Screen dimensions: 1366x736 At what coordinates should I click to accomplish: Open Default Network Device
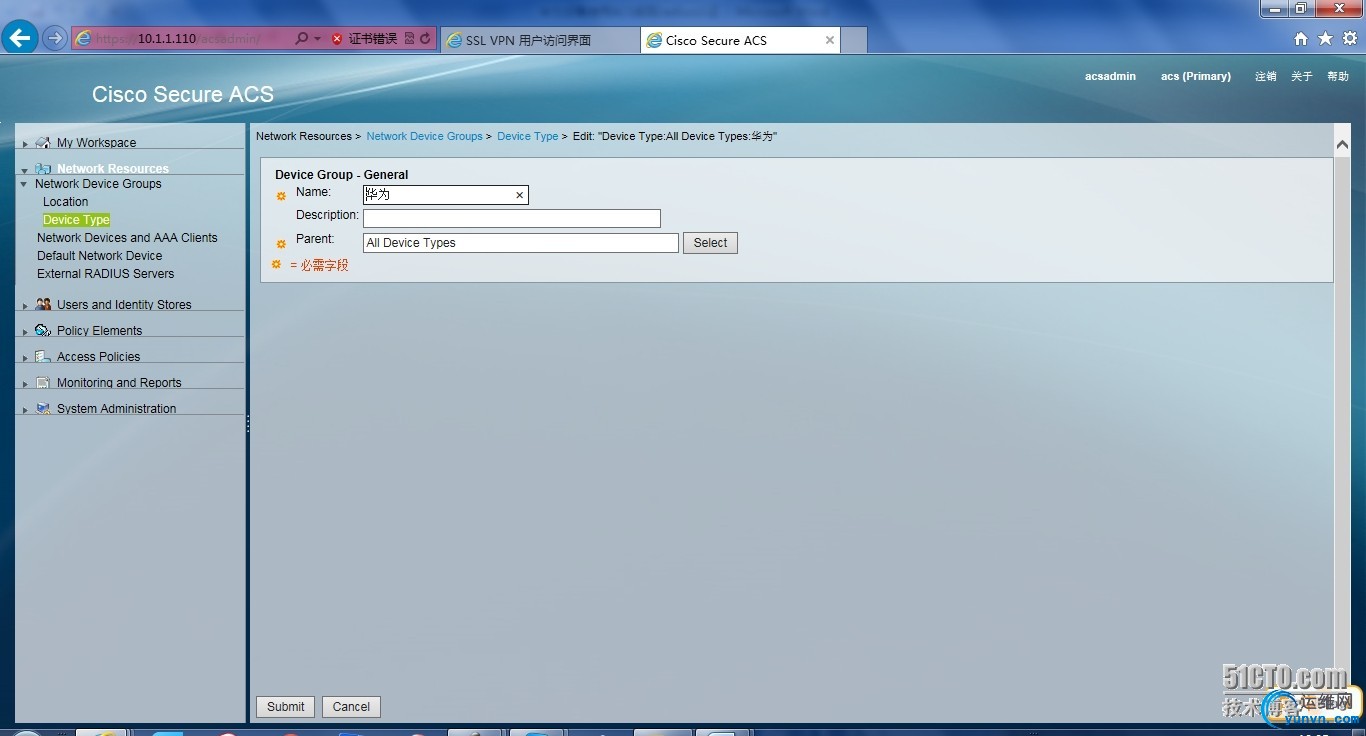coord(99,256)
